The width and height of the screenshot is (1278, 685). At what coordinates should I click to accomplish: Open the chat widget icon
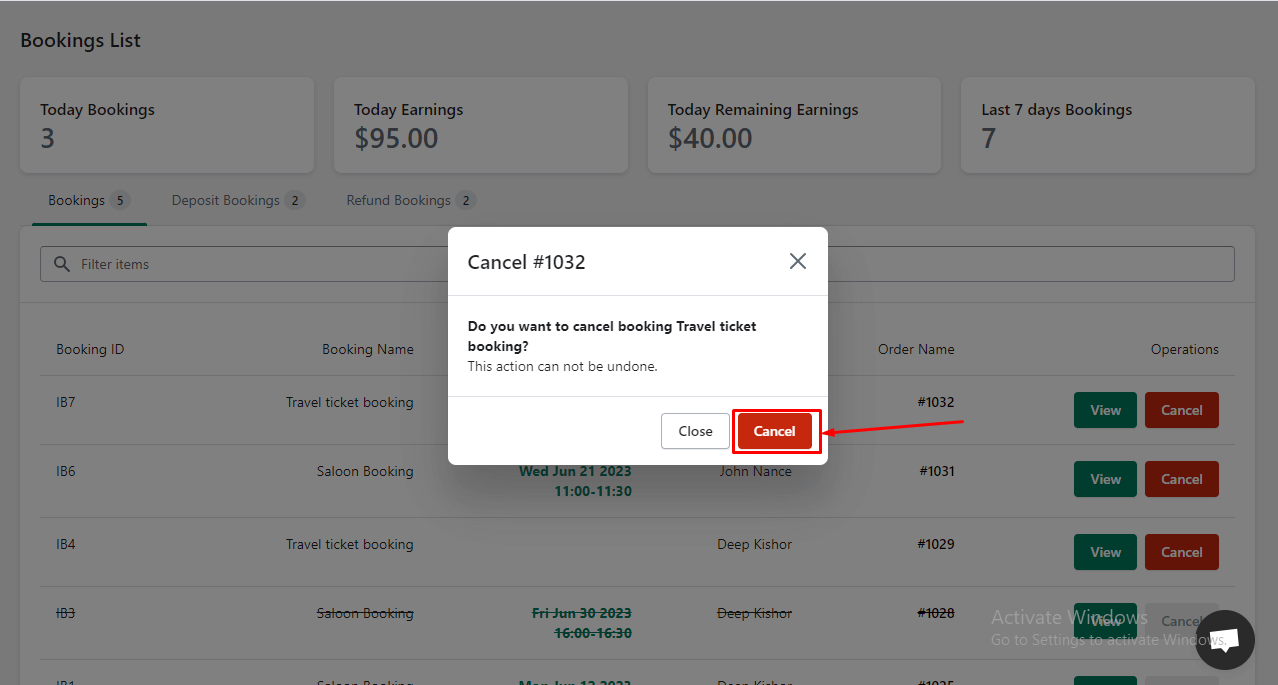point(1225,640)
